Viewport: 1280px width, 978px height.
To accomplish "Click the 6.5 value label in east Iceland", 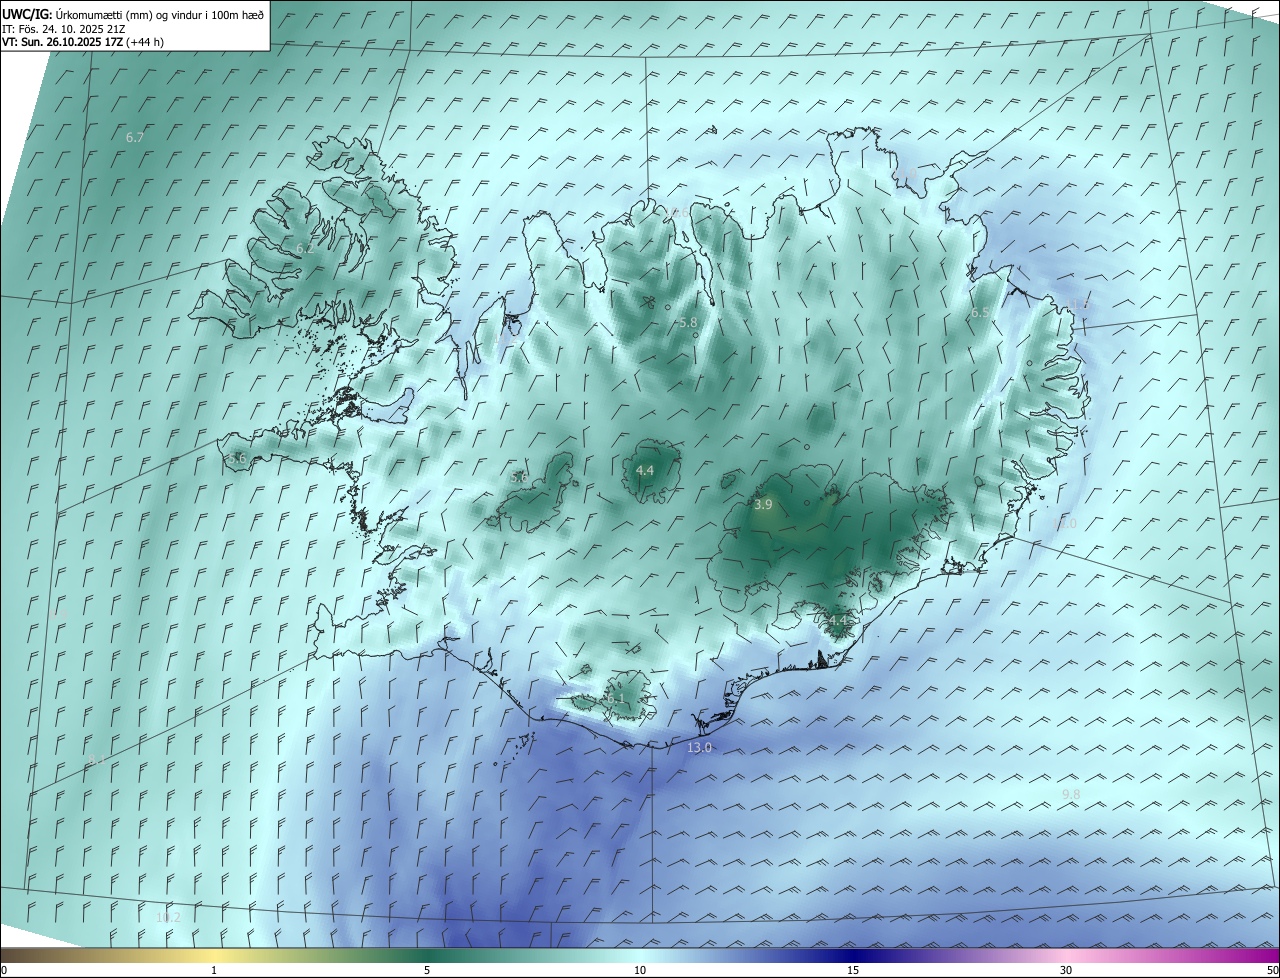I will click(x=981, y=313).
